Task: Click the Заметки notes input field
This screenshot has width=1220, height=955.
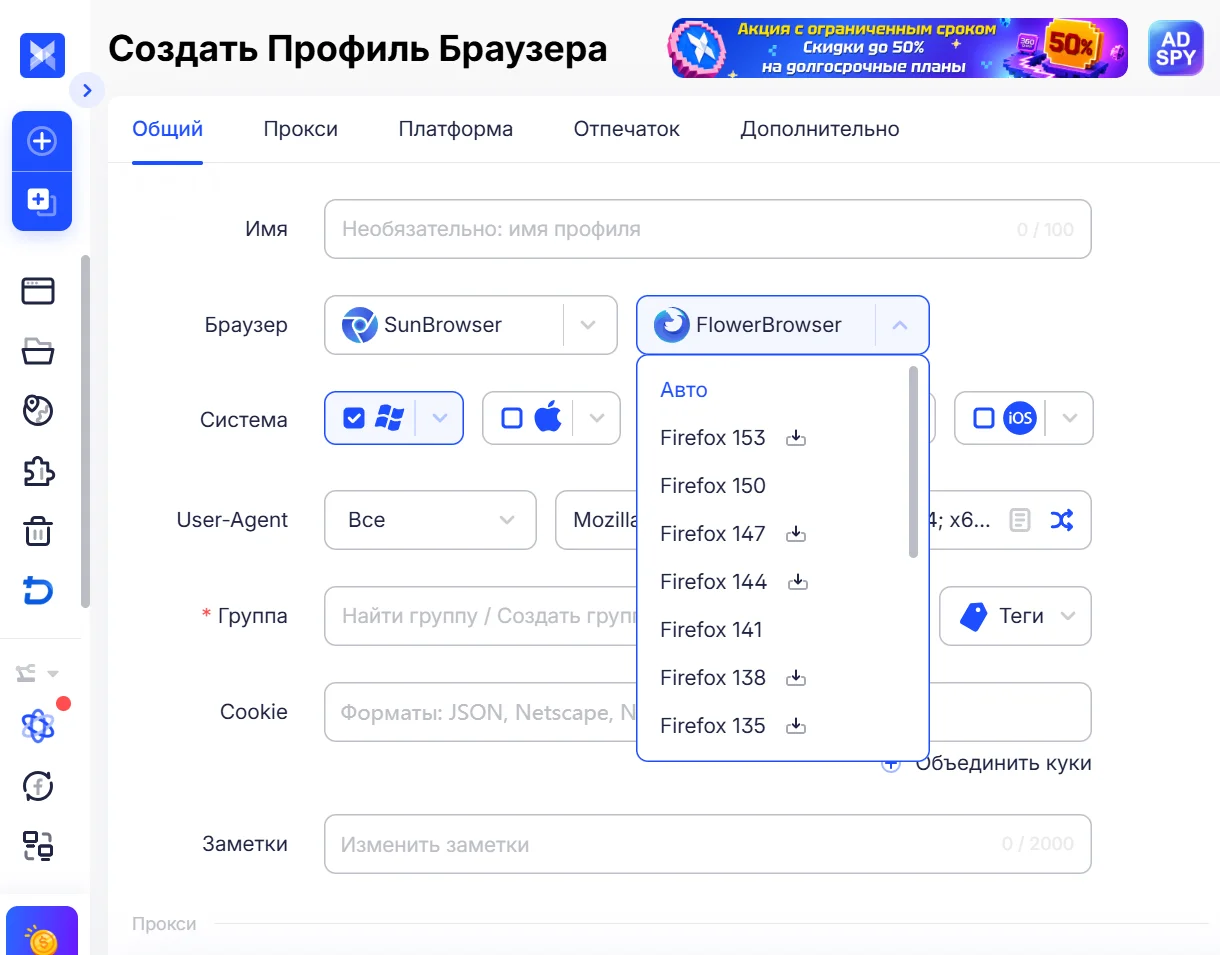Action: pos(708,844)
